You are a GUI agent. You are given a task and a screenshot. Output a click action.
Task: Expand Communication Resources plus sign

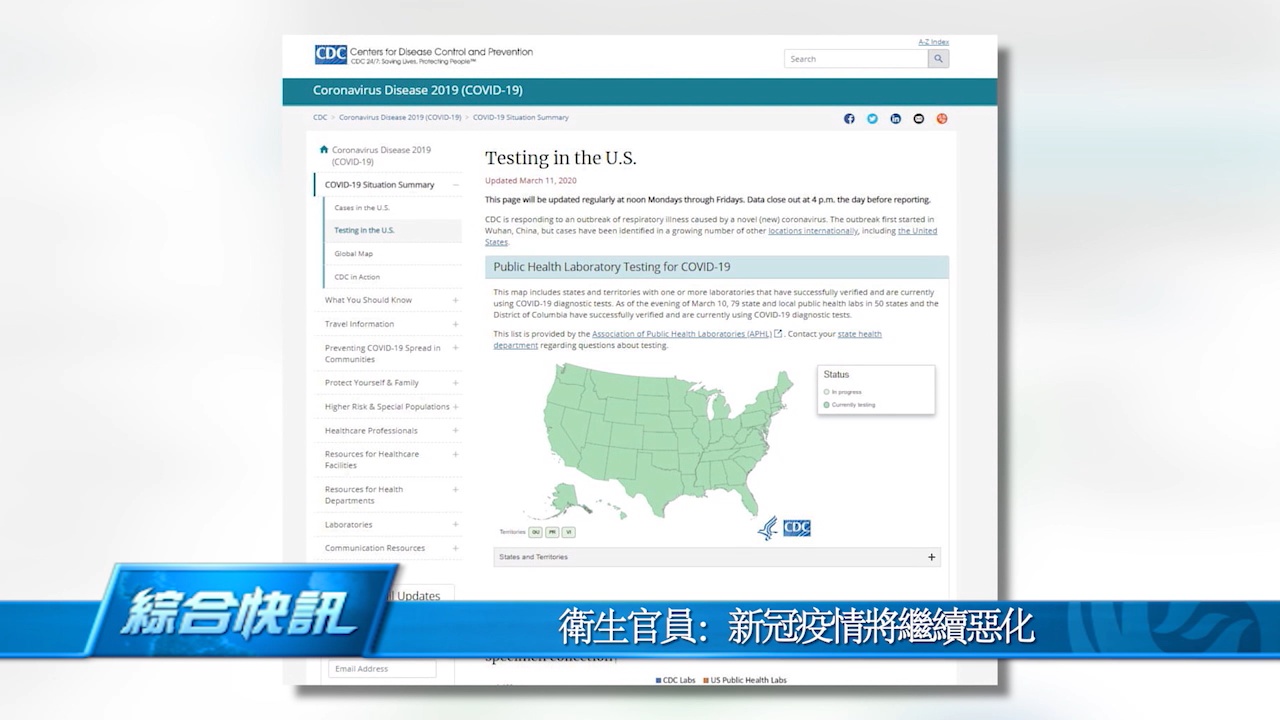click(x=456, y=548)
